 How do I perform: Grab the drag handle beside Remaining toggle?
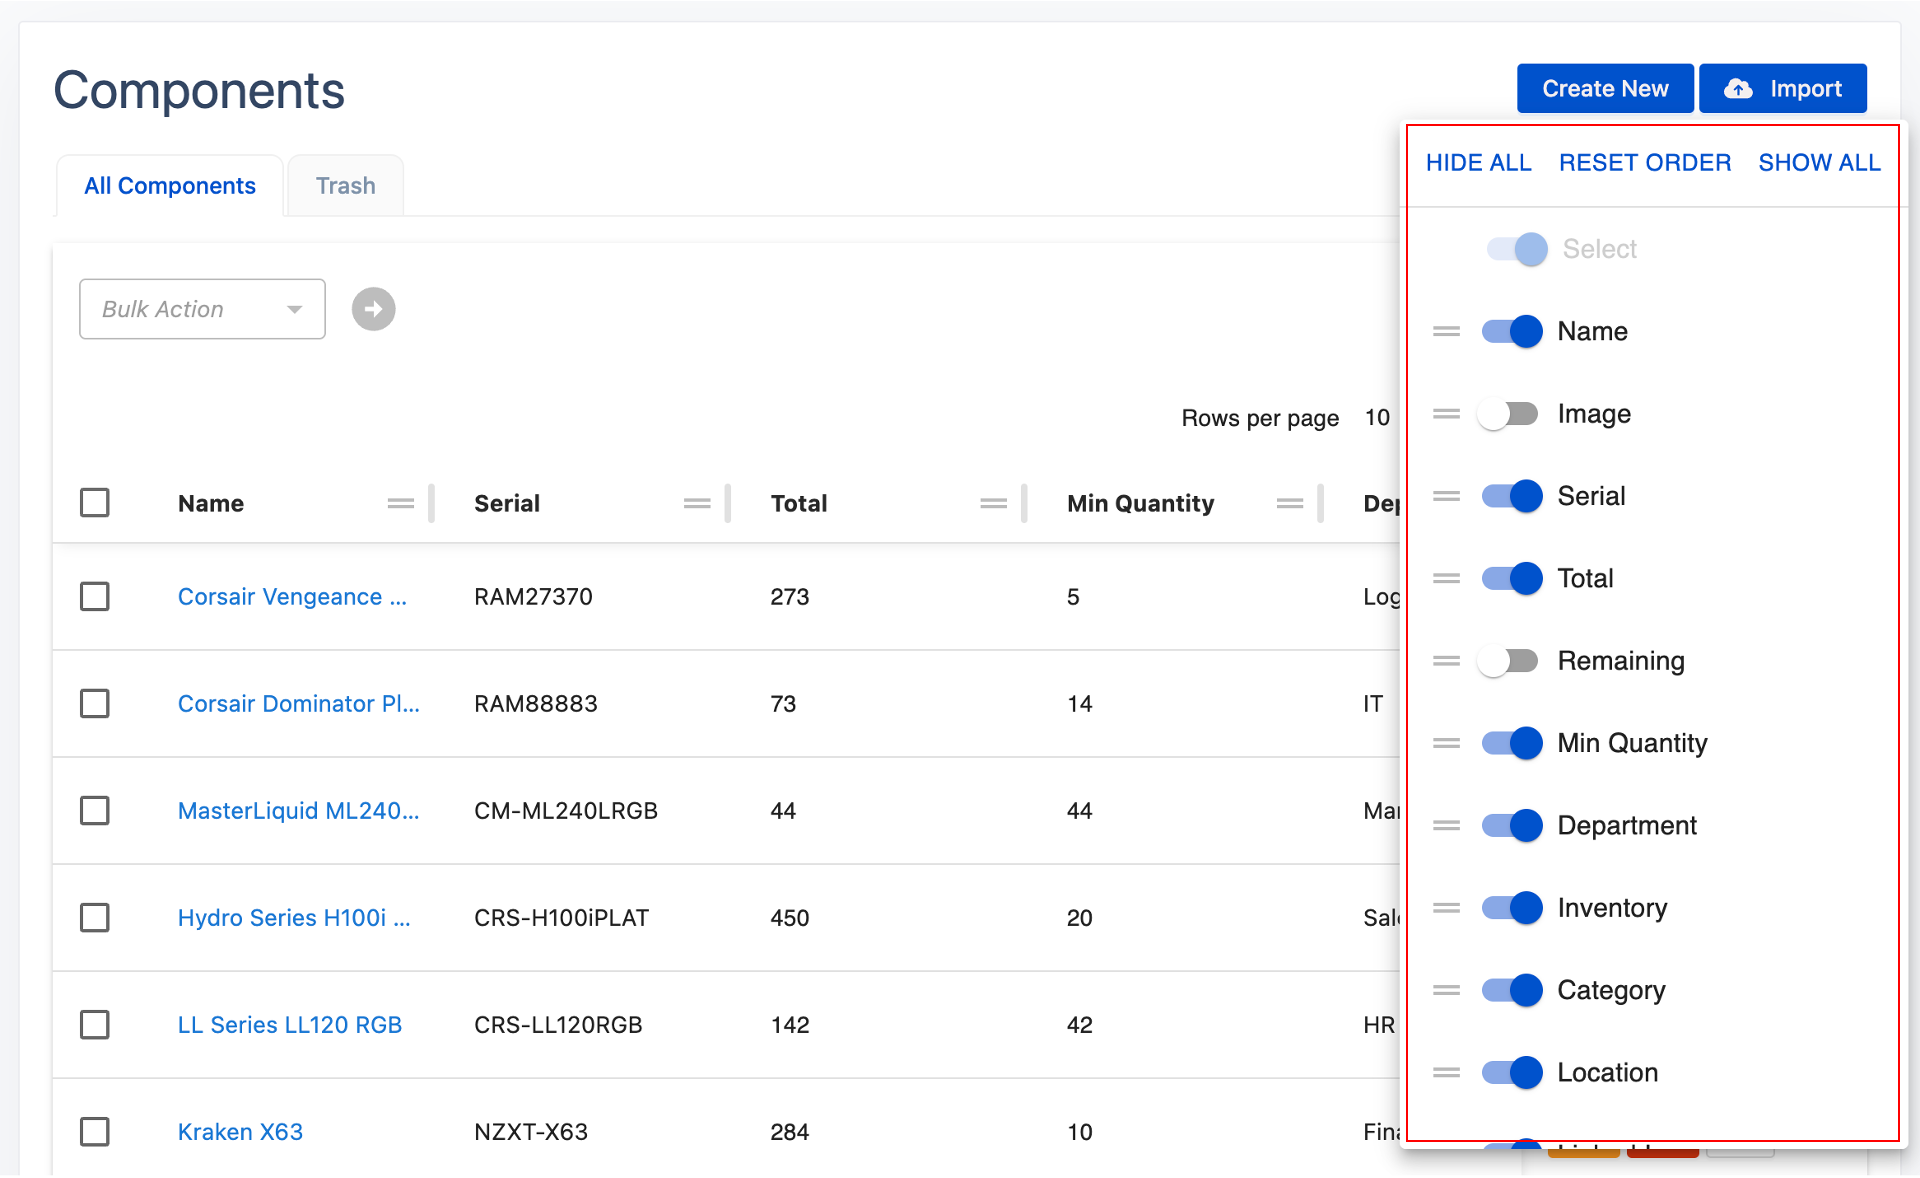tap(1446, 661)
